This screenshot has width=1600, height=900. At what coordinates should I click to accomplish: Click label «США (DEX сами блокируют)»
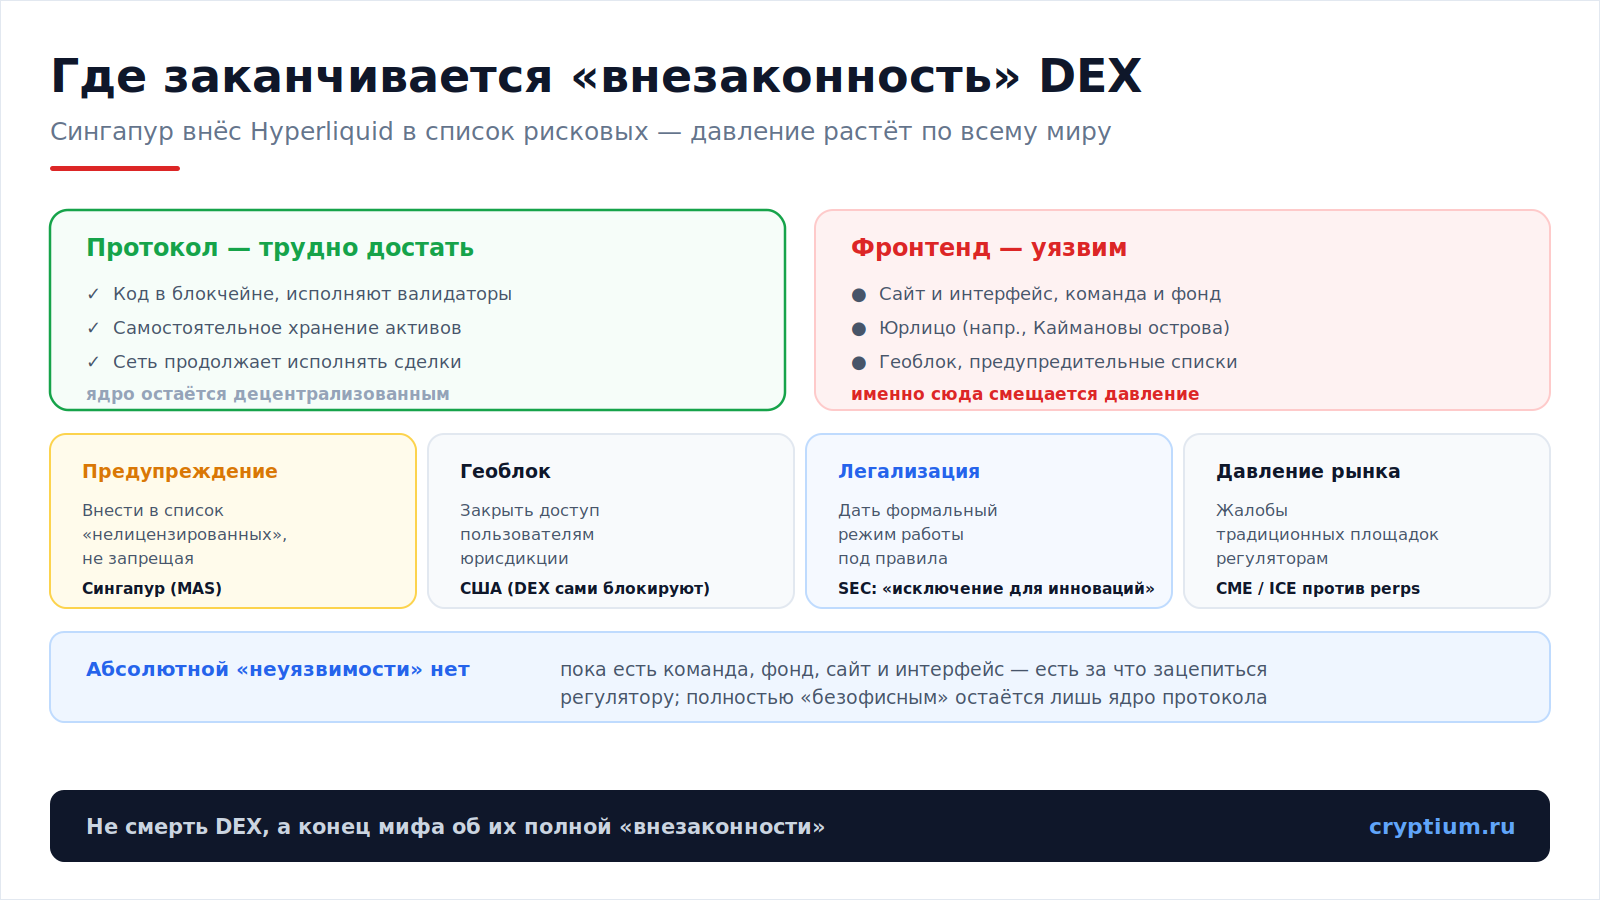point(585,588)
